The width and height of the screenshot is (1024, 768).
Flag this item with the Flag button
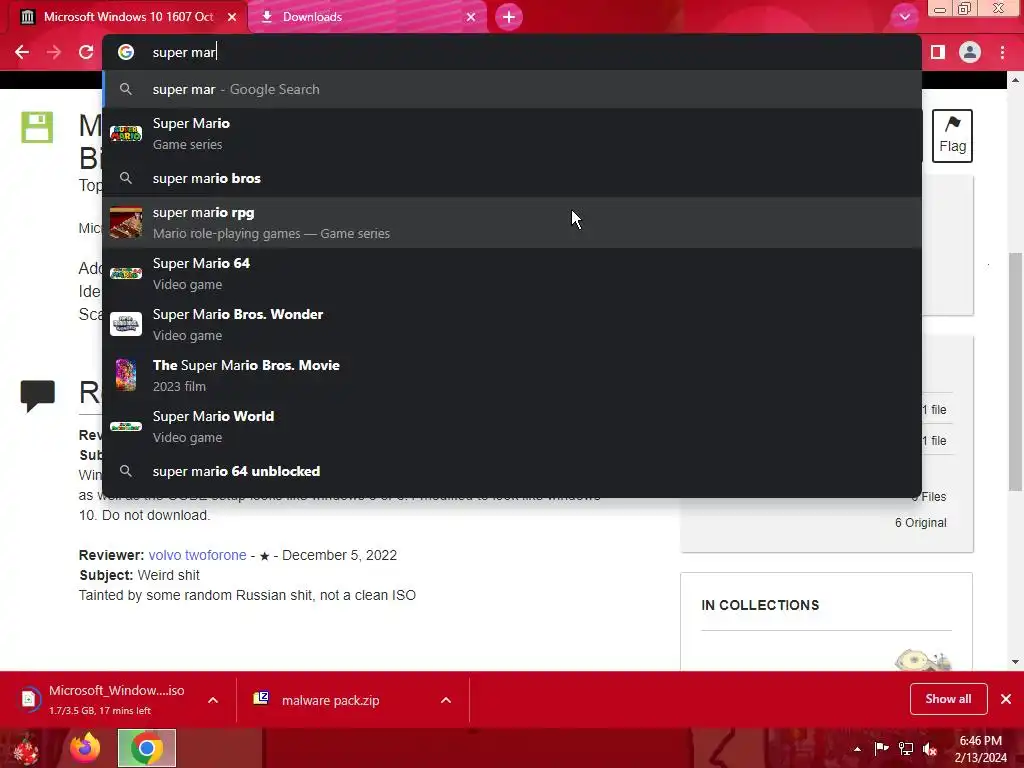pyautogui.click(x=952, y=136)
